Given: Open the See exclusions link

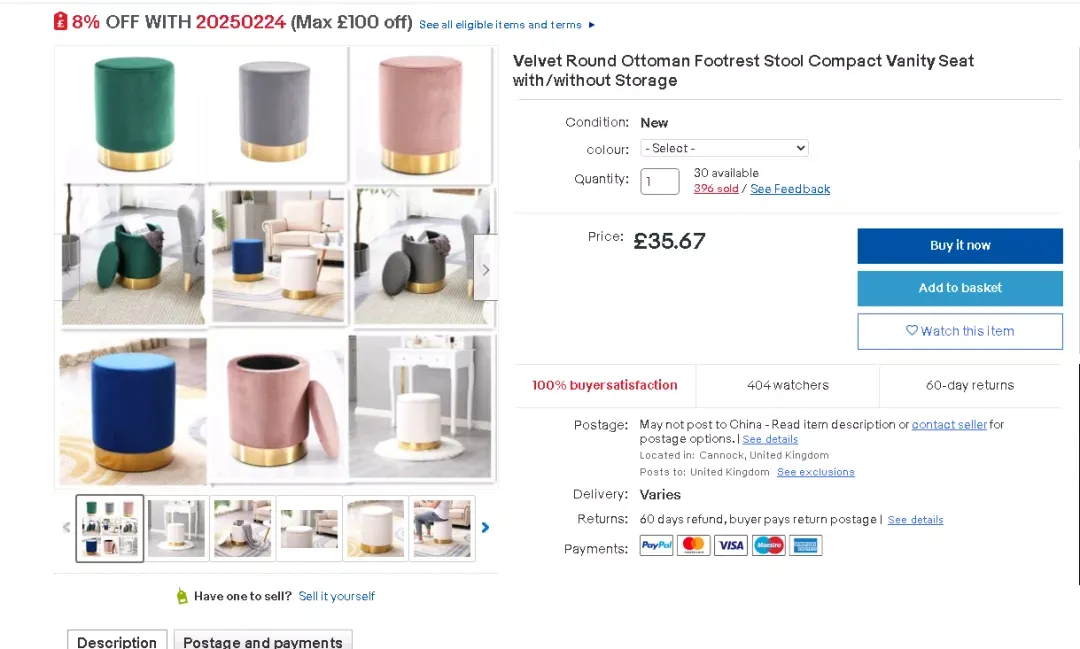Looking at the screenshot, I should click(816, 472).
